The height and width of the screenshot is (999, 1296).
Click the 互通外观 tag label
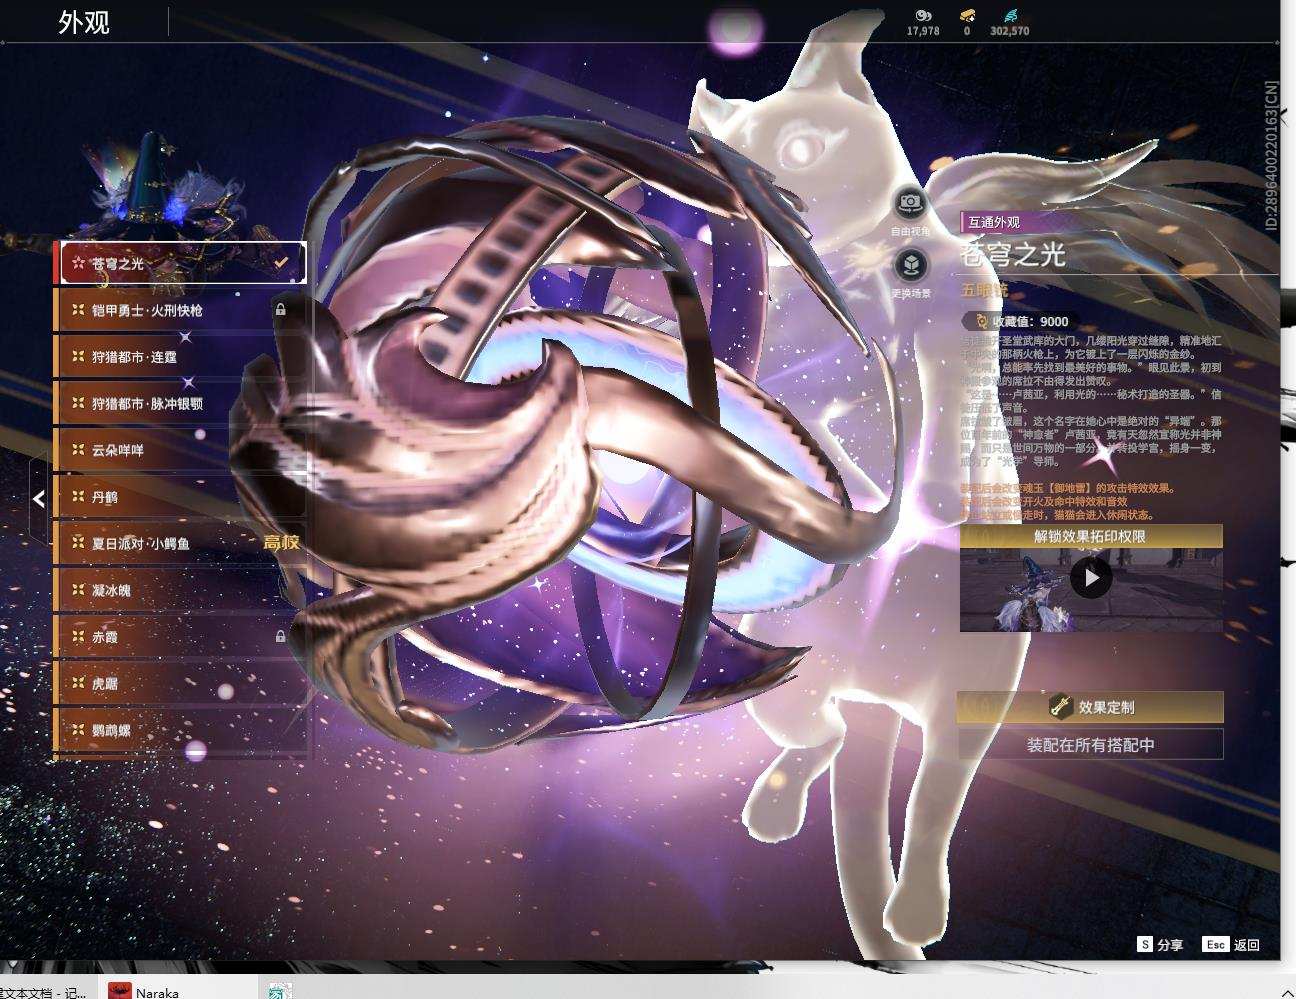[x=993, y=222]
